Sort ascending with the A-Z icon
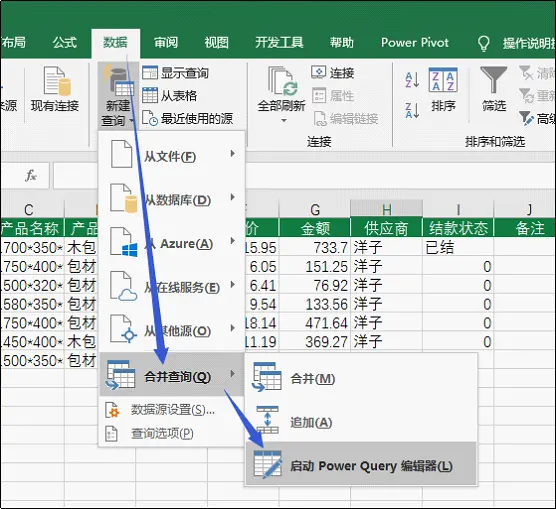The width and height of the screenshot is (556, 509). (412, 80)
